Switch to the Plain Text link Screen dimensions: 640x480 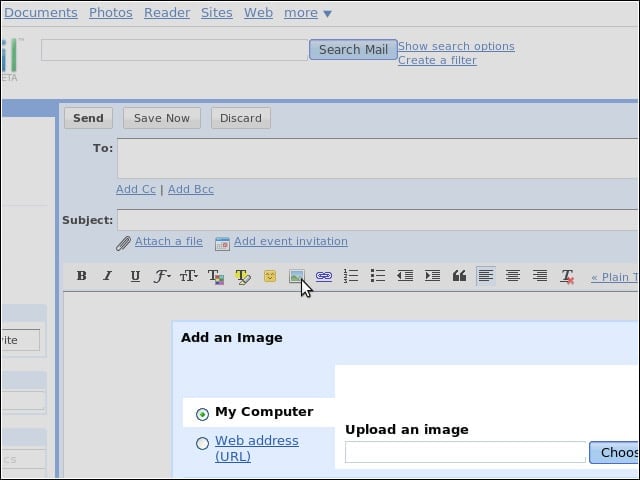(614, 277)
